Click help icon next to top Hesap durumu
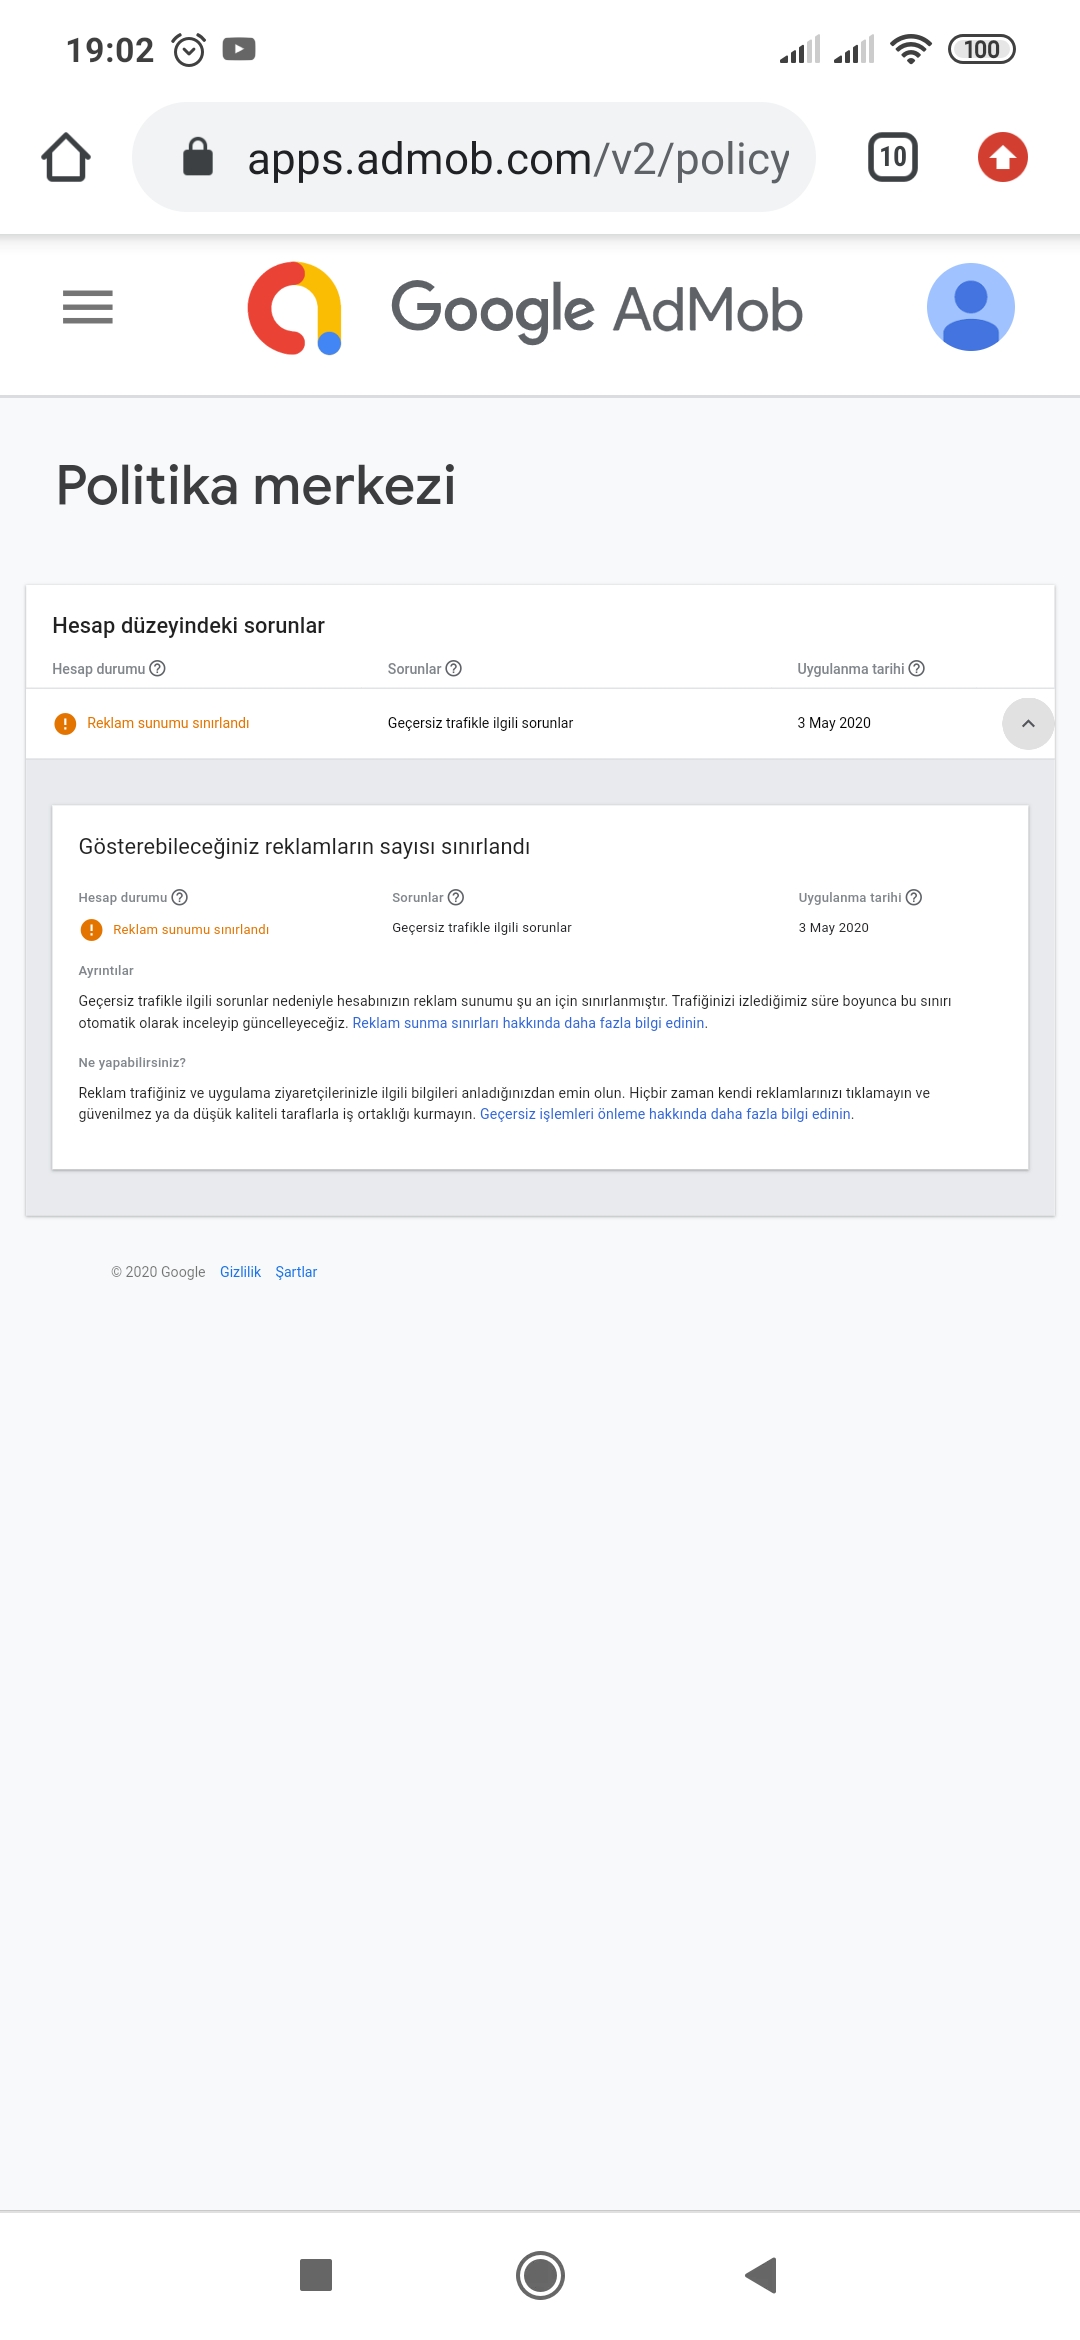 tap(157, 669)
